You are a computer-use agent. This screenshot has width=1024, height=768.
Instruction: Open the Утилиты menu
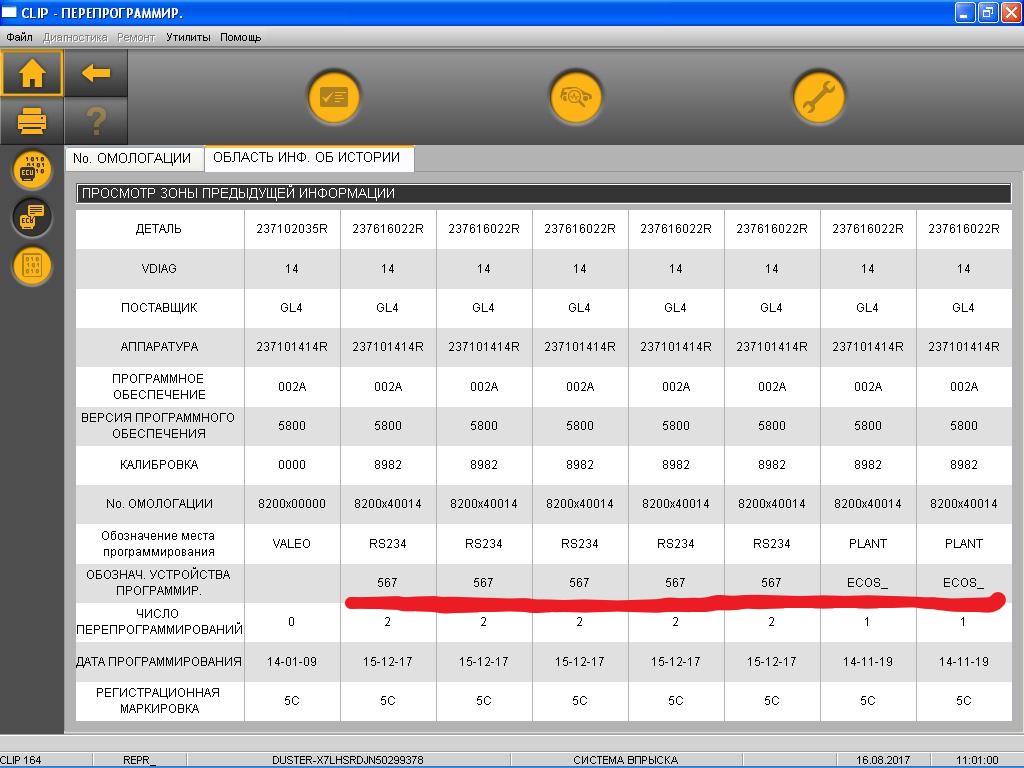point(188,37)
